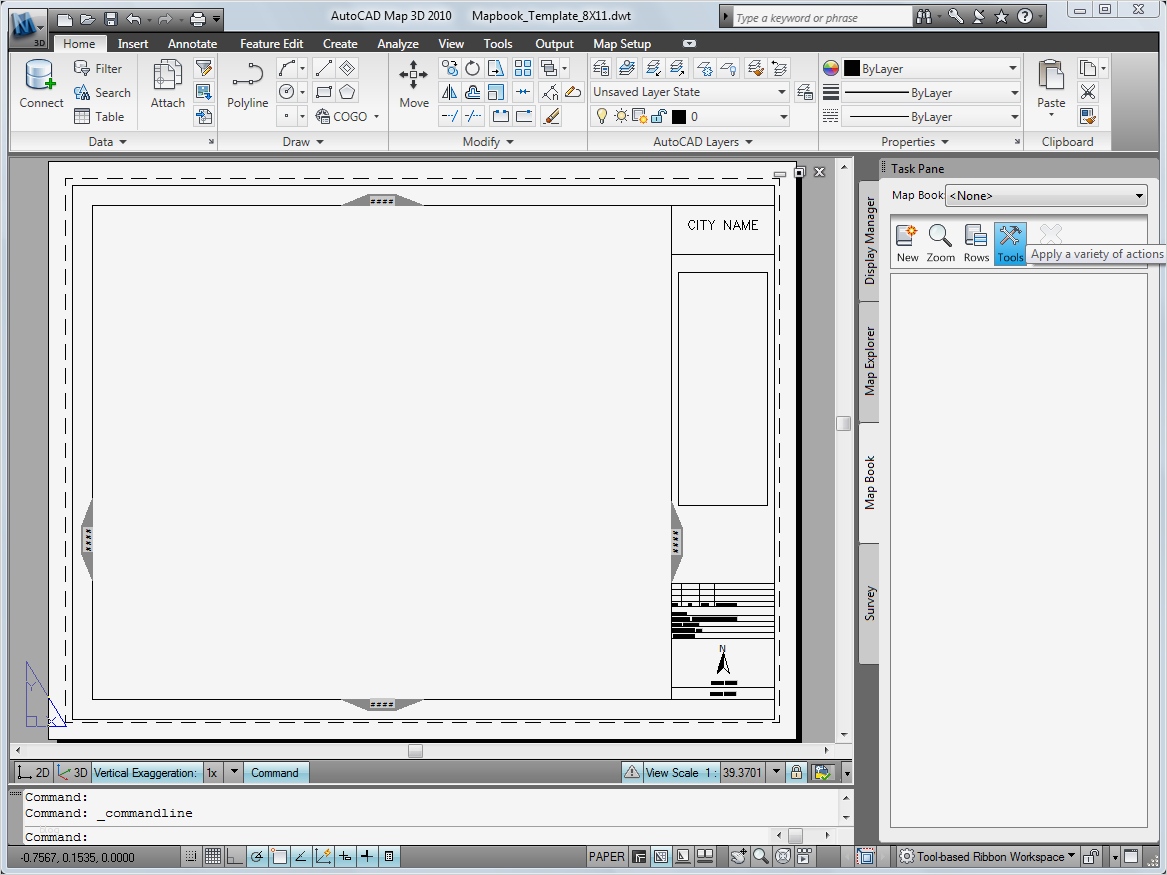The image size is (1167, 875).
Task: Open the Map Setup ribbon tab
Action: [x=621, y=44]
